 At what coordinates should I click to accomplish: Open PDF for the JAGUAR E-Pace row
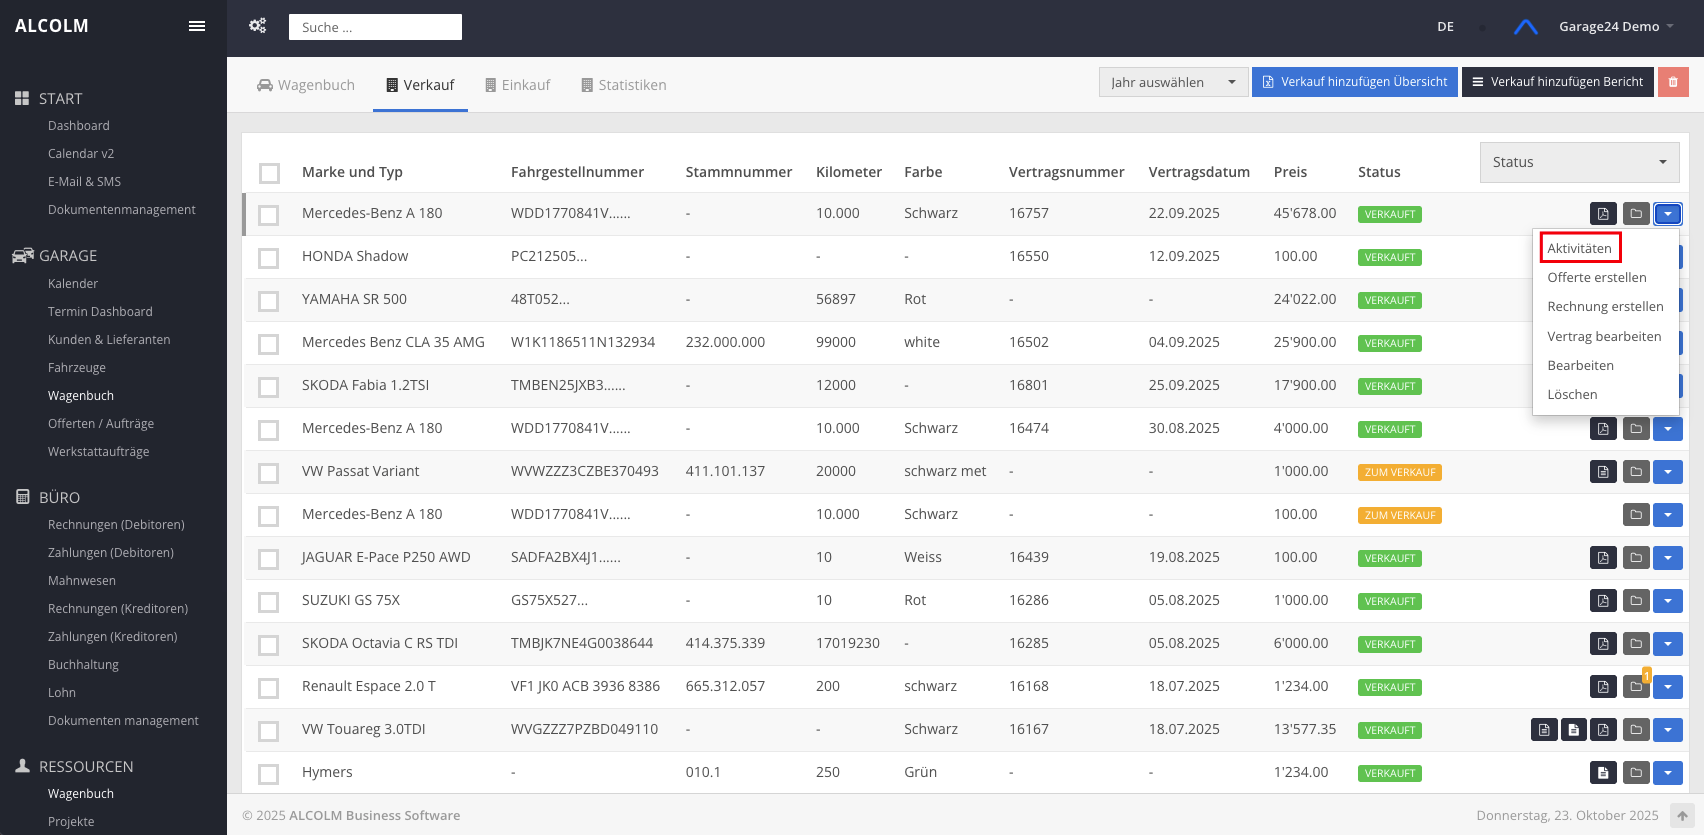[1603, 558]
